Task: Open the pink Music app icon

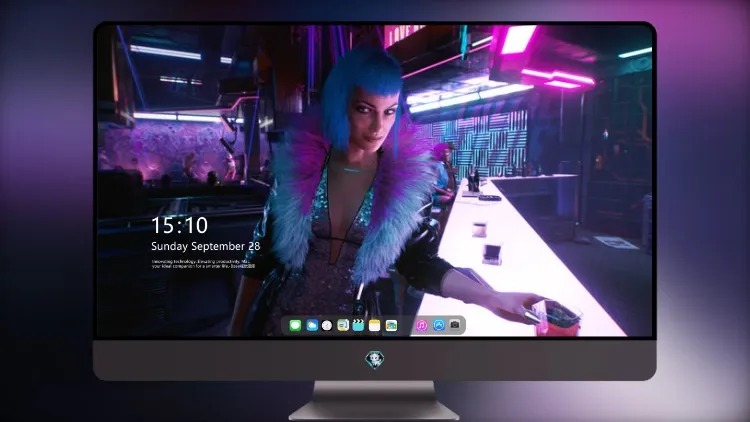Action: coord(421,325)
